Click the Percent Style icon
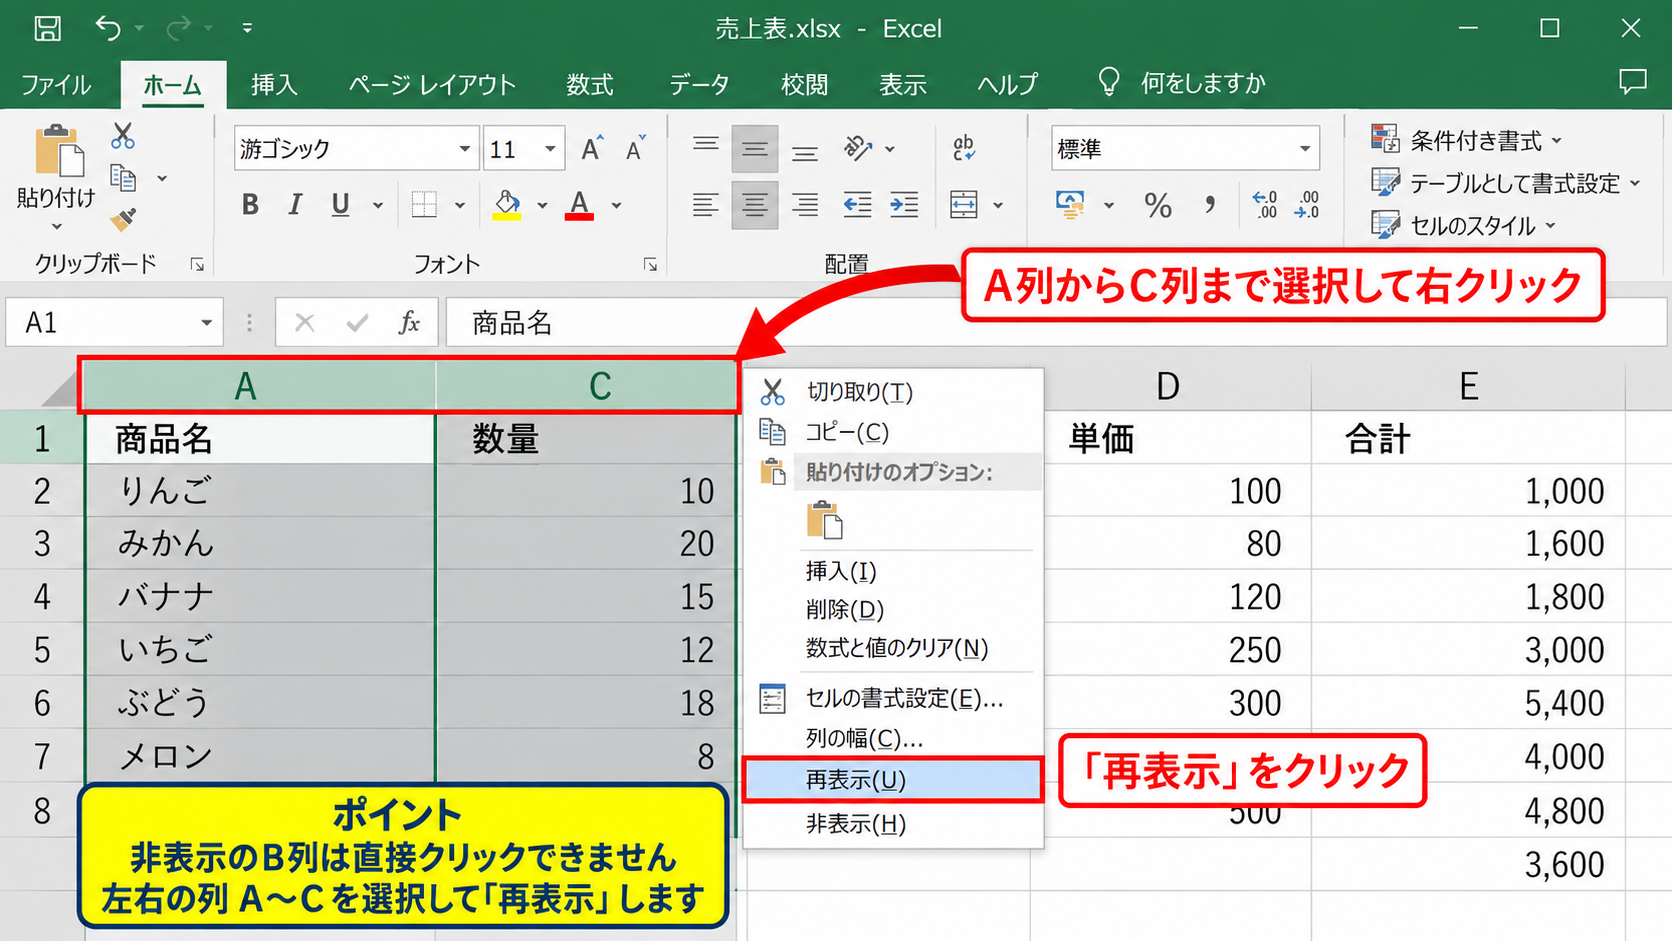This screenshot has height=941, width=1672. (1158, 206)
